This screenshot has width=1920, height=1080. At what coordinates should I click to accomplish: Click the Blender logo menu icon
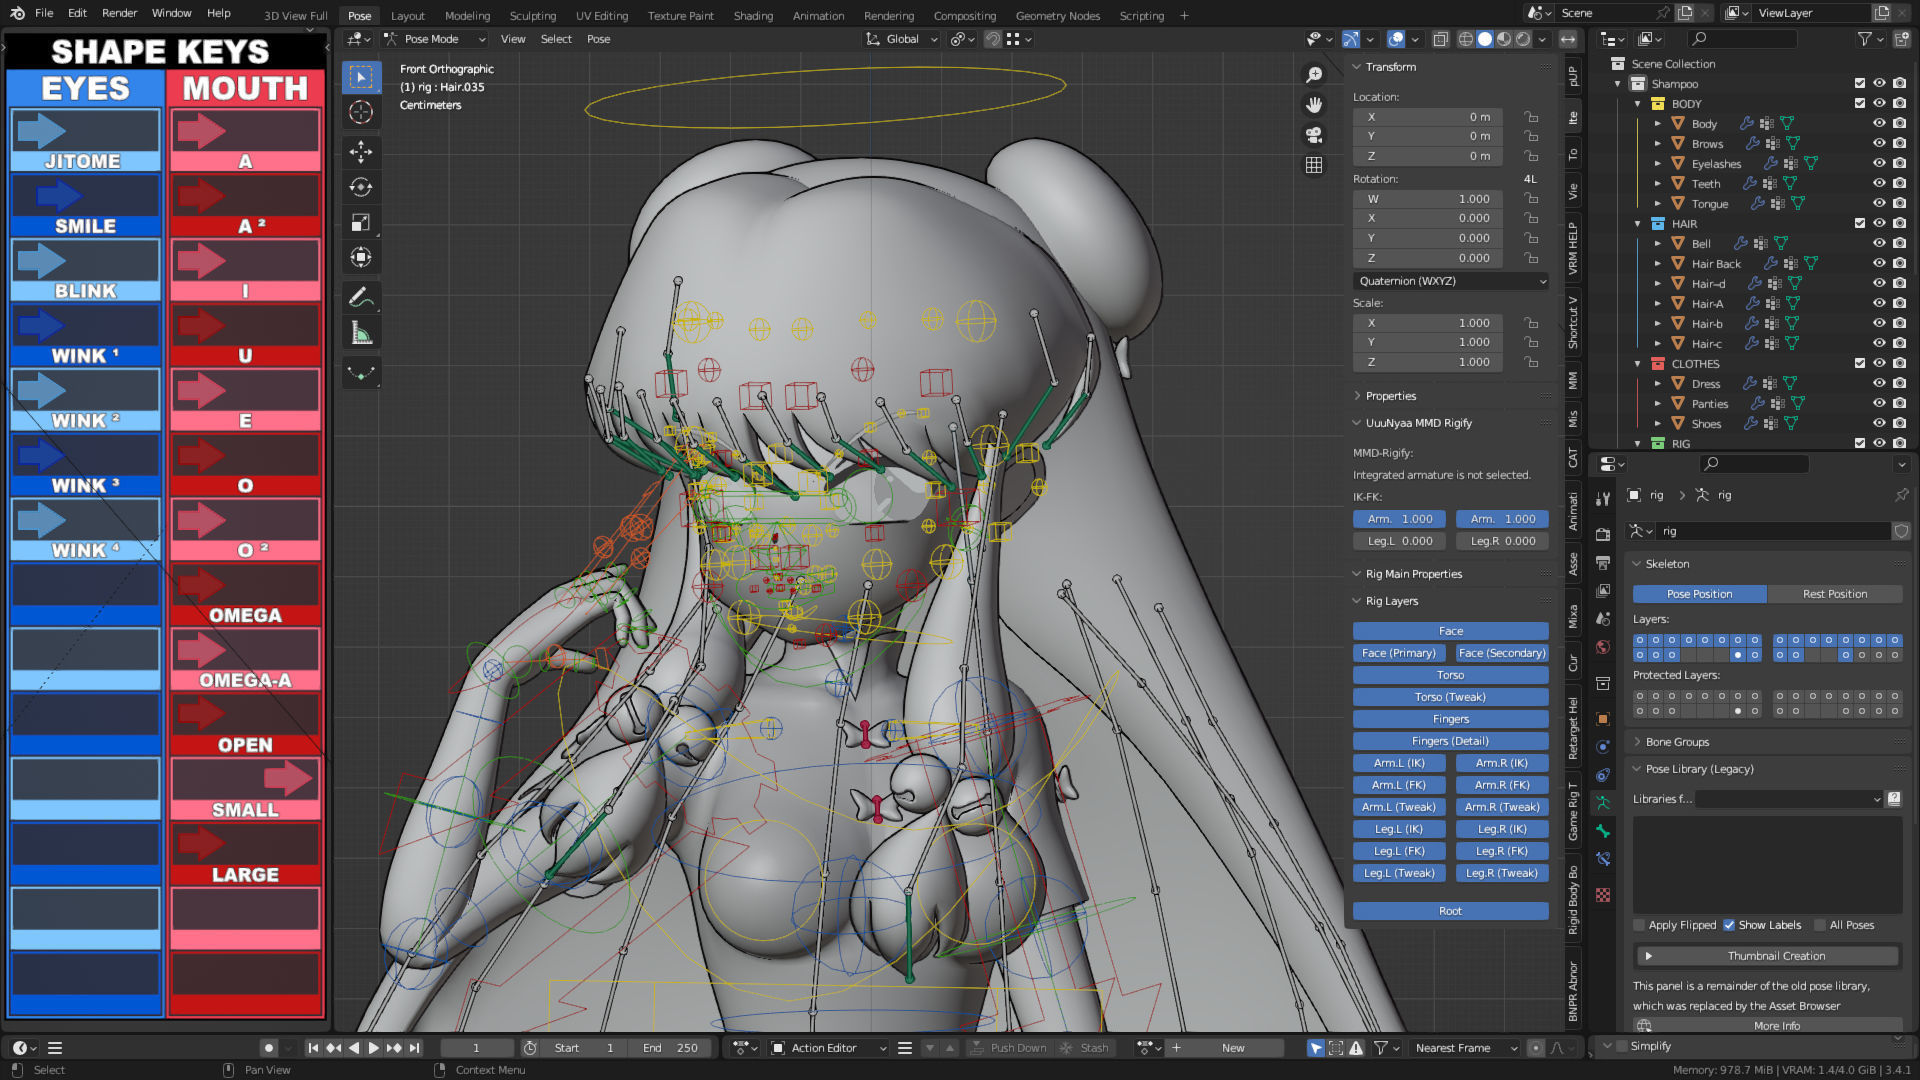tap(17, 13)
